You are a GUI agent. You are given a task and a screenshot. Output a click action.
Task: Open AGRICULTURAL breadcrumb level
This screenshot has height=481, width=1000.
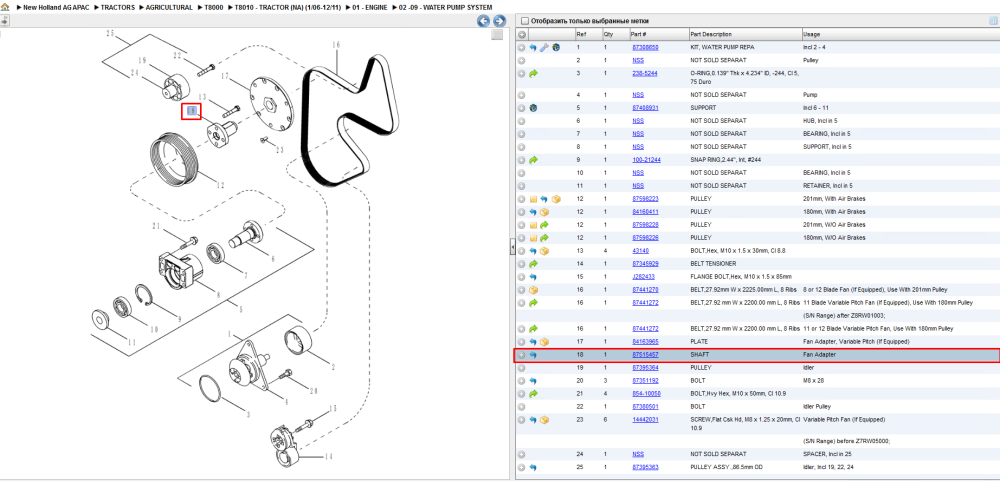(x=169, y=7)
